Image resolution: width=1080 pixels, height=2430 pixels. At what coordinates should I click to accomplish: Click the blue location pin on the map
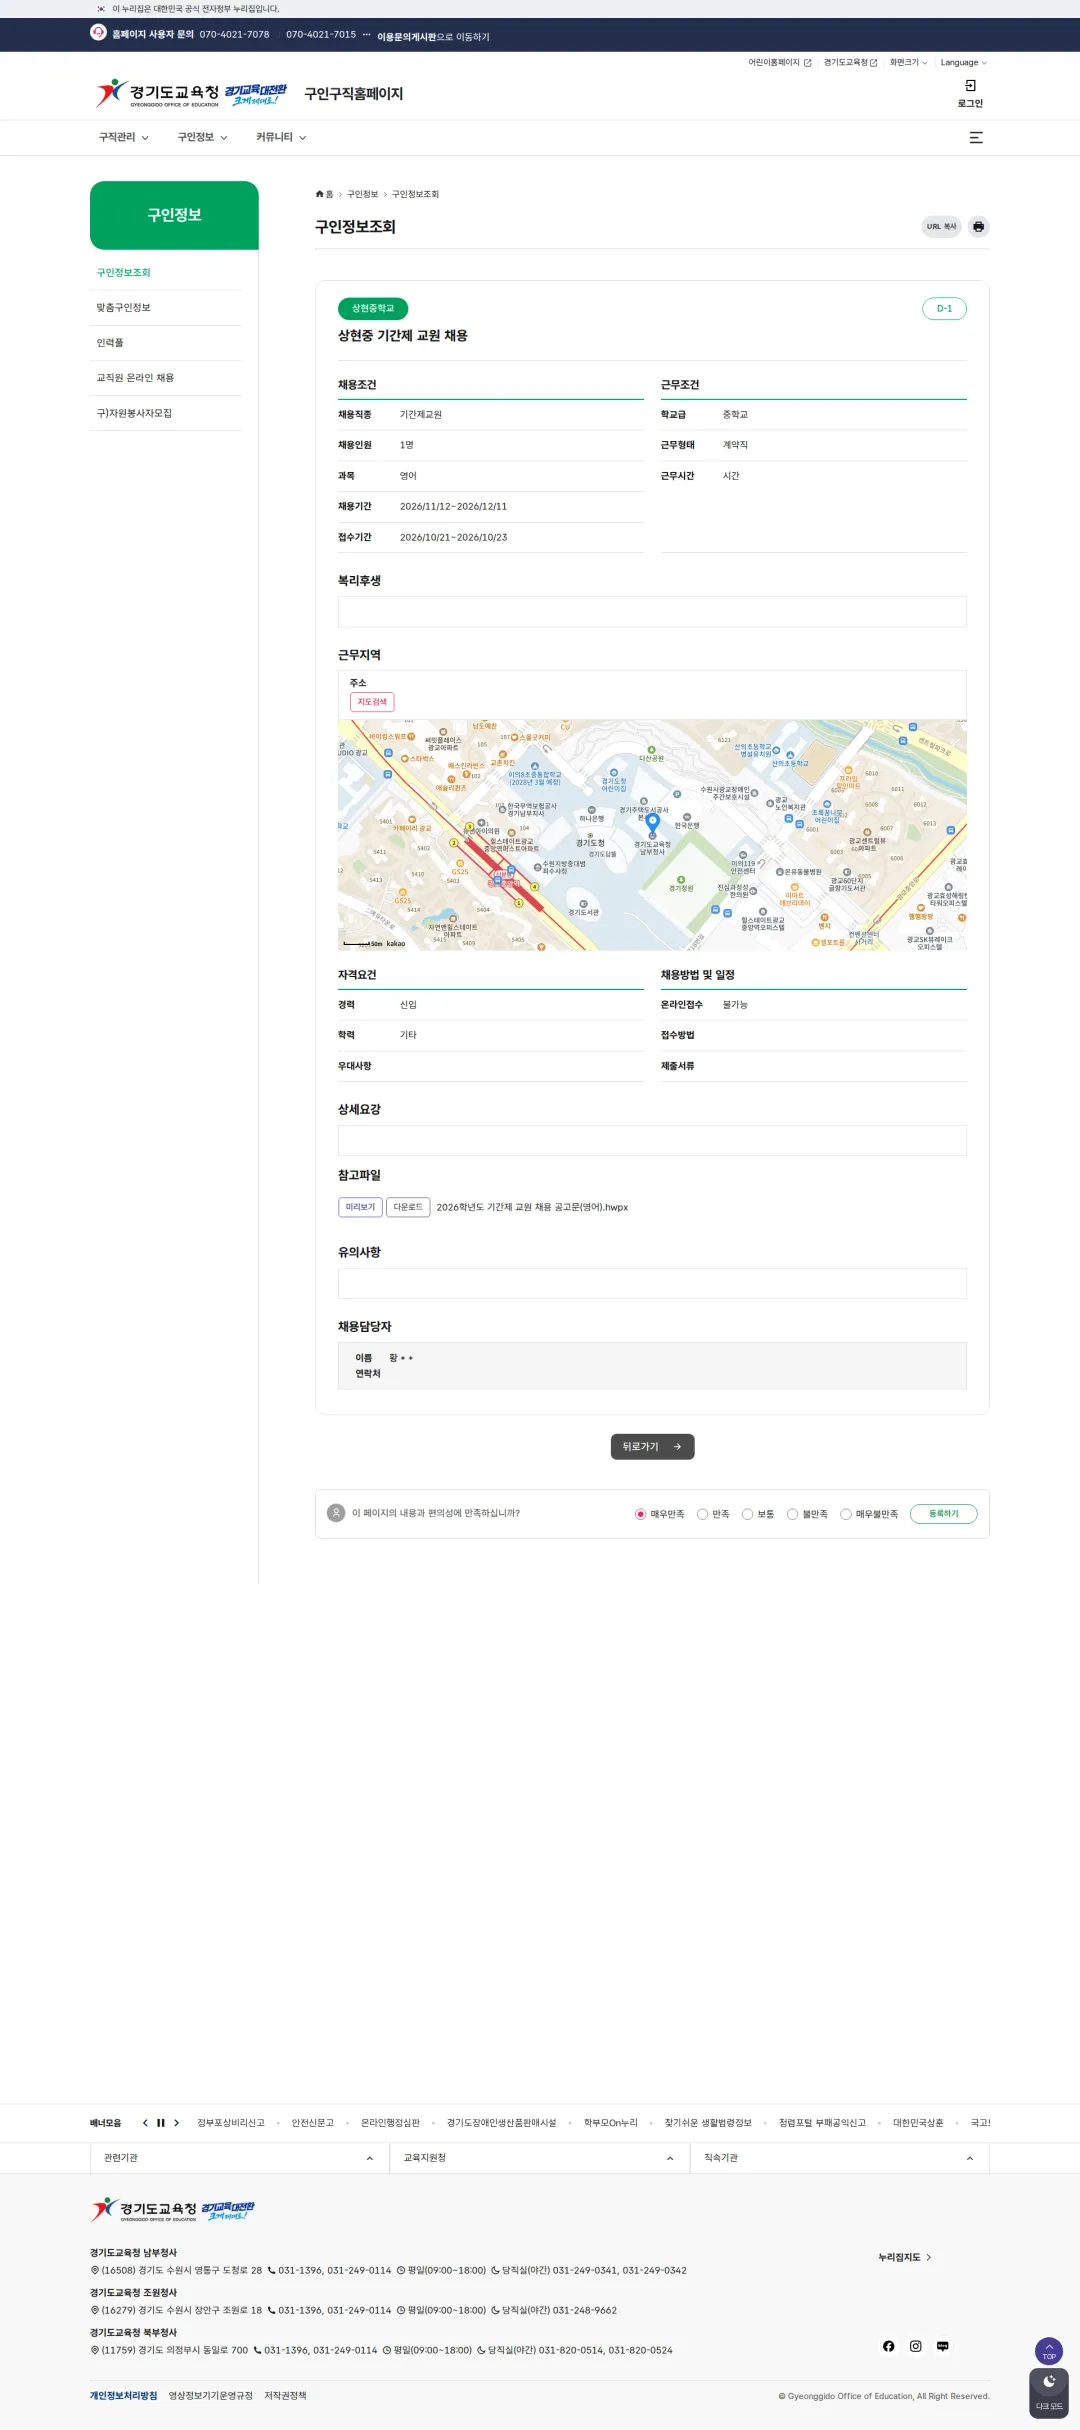pos(652,823)
